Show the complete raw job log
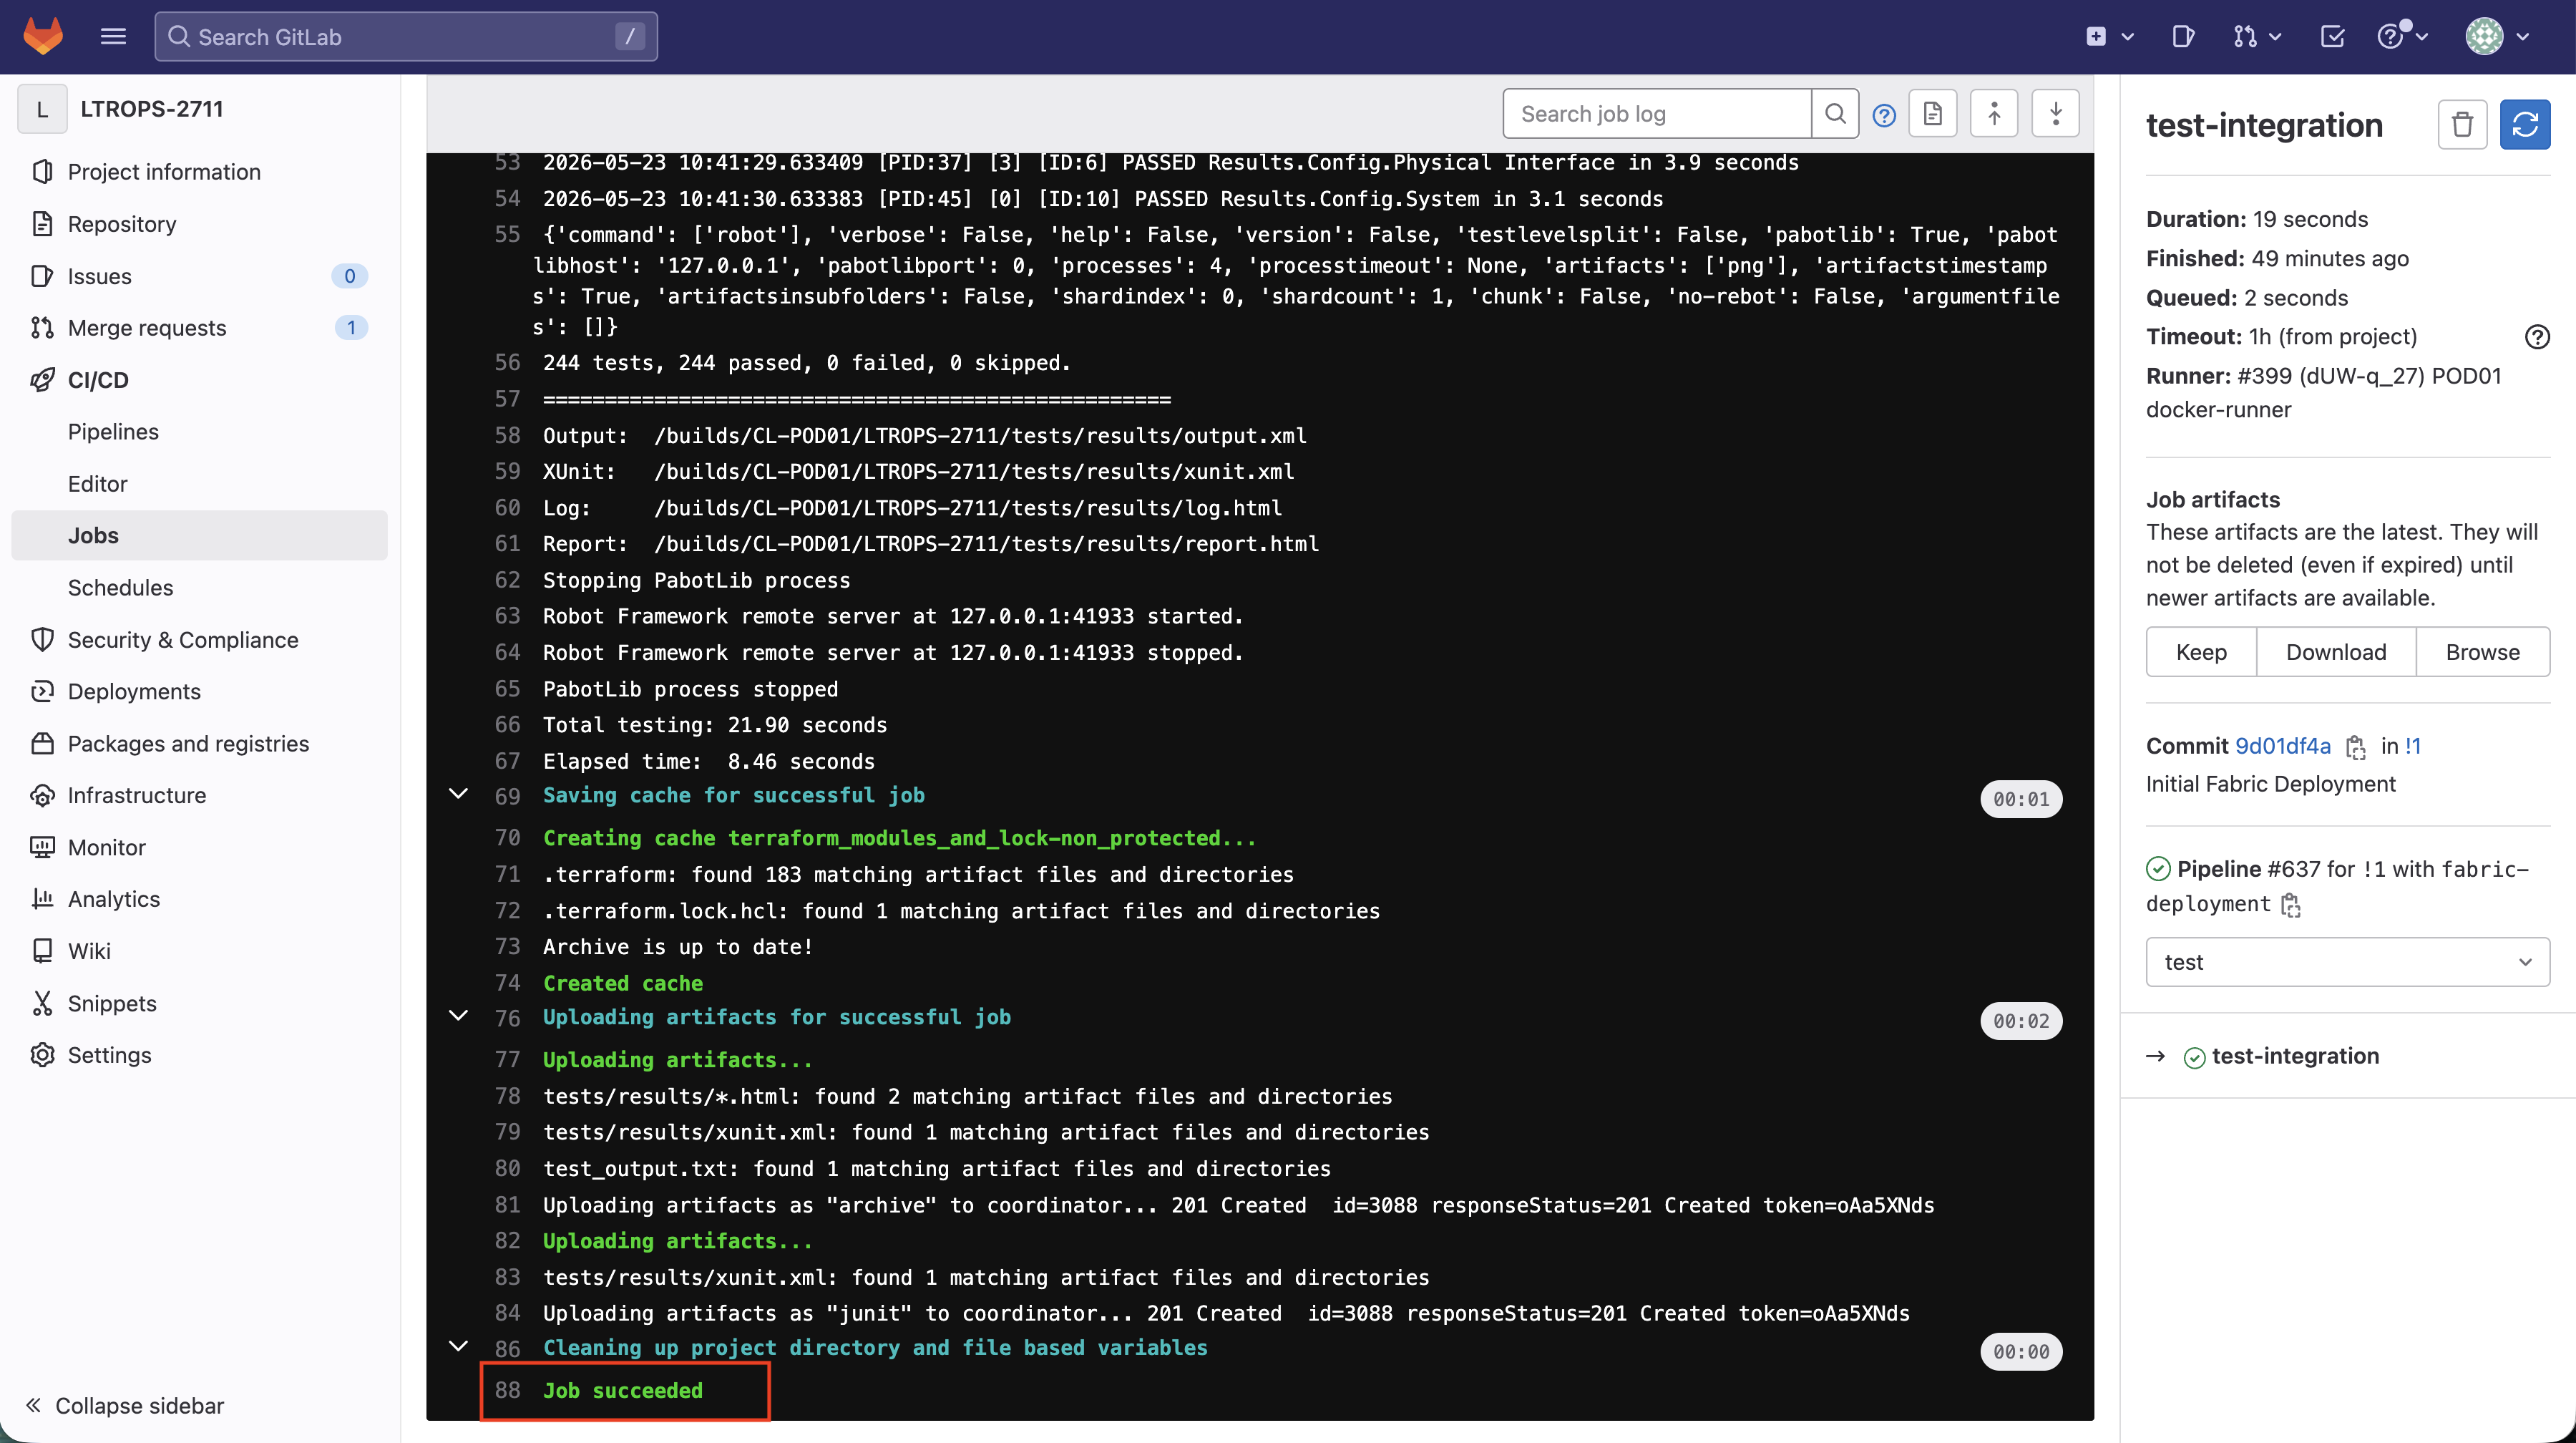The image size is (2576, 1443). click(x=1932, y=114)
